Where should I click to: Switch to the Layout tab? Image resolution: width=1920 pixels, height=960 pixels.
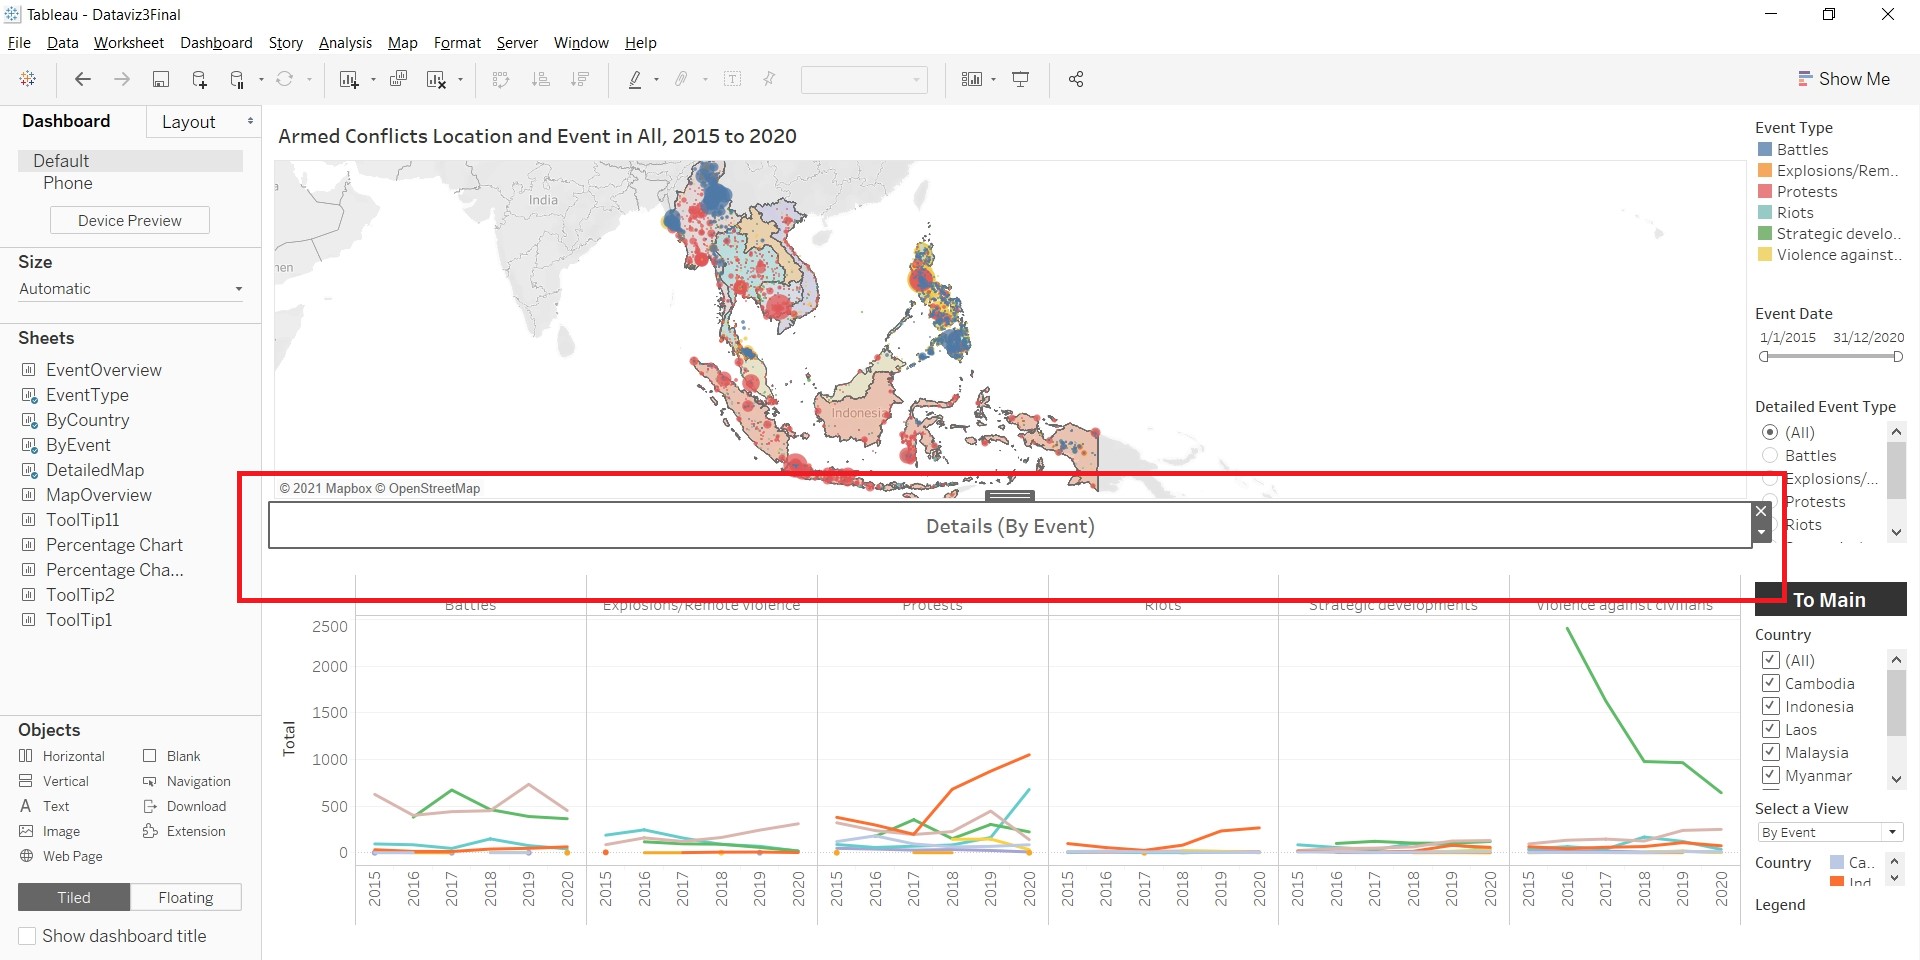[x=188, y=122]
